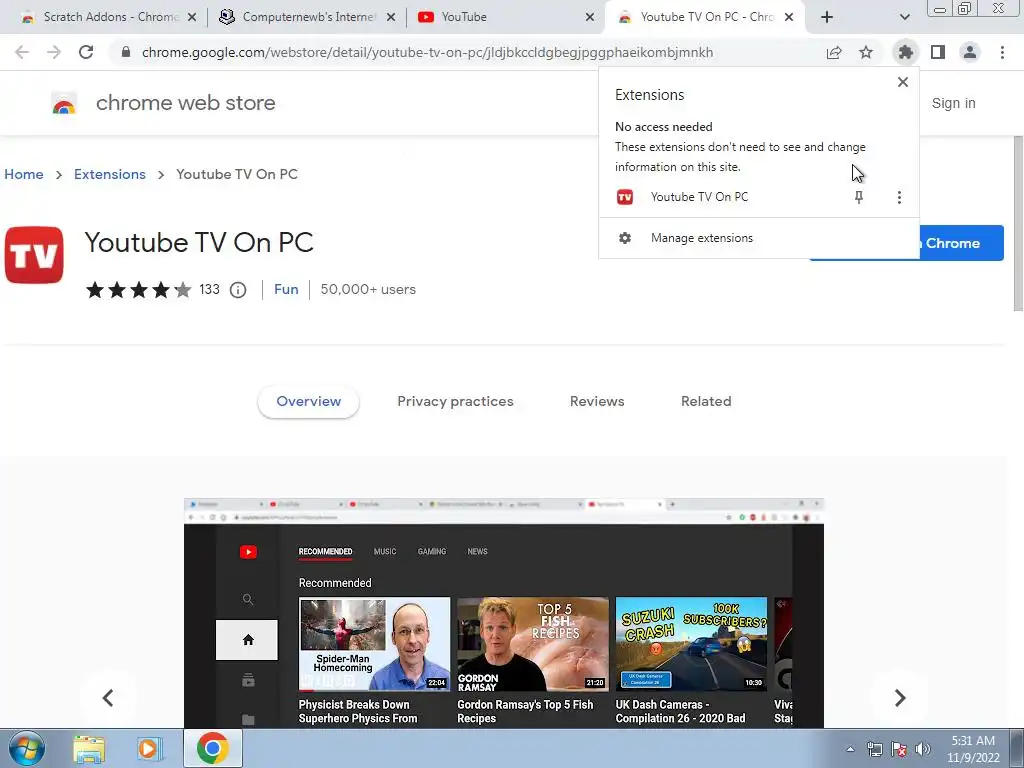Close the Computernewb's Internet tab
The height and width of the screenshot is (768, 1024).
coord(391,17)
